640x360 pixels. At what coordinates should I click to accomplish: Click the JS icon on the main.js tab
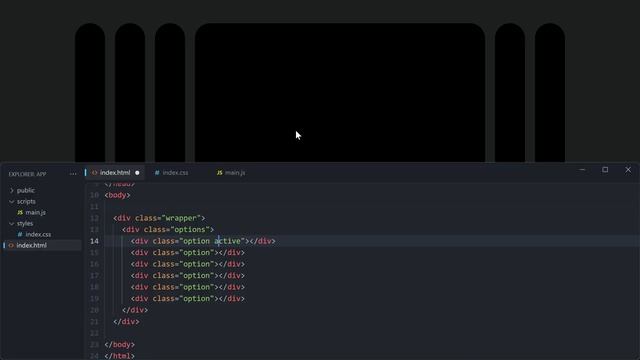tap(219, 173)
